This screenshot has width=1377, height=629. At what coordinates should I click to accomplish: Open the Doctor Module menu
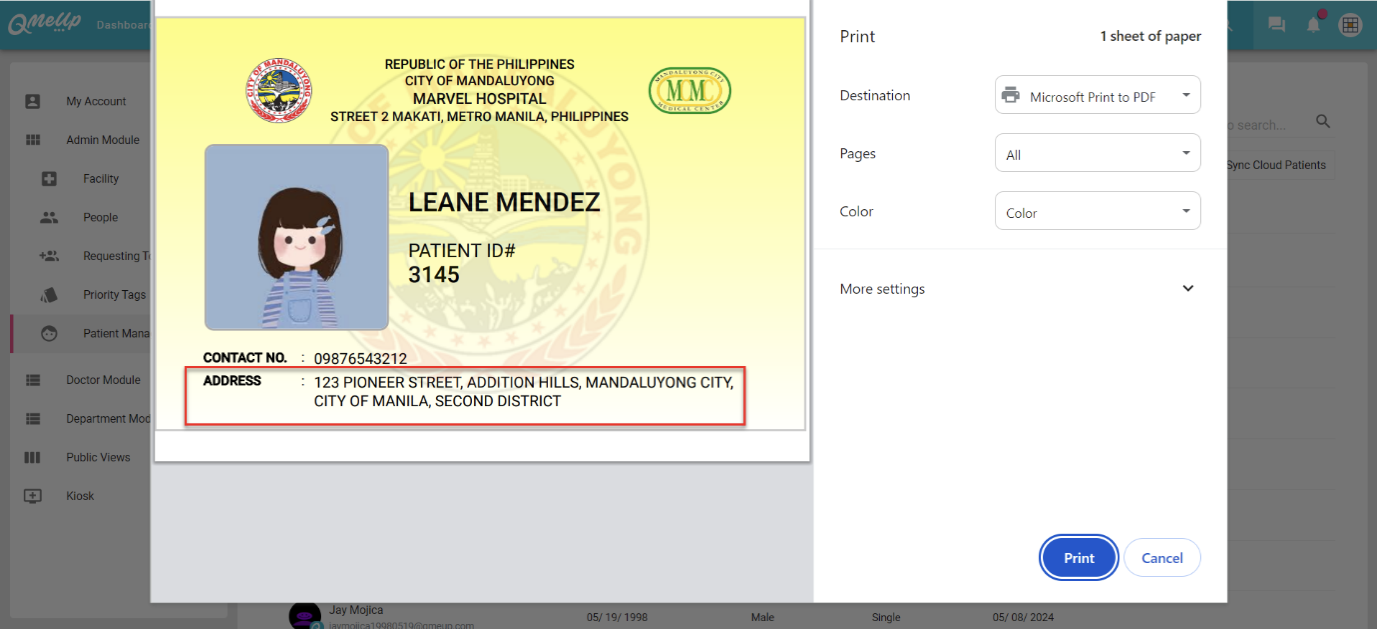pos(102,380)
